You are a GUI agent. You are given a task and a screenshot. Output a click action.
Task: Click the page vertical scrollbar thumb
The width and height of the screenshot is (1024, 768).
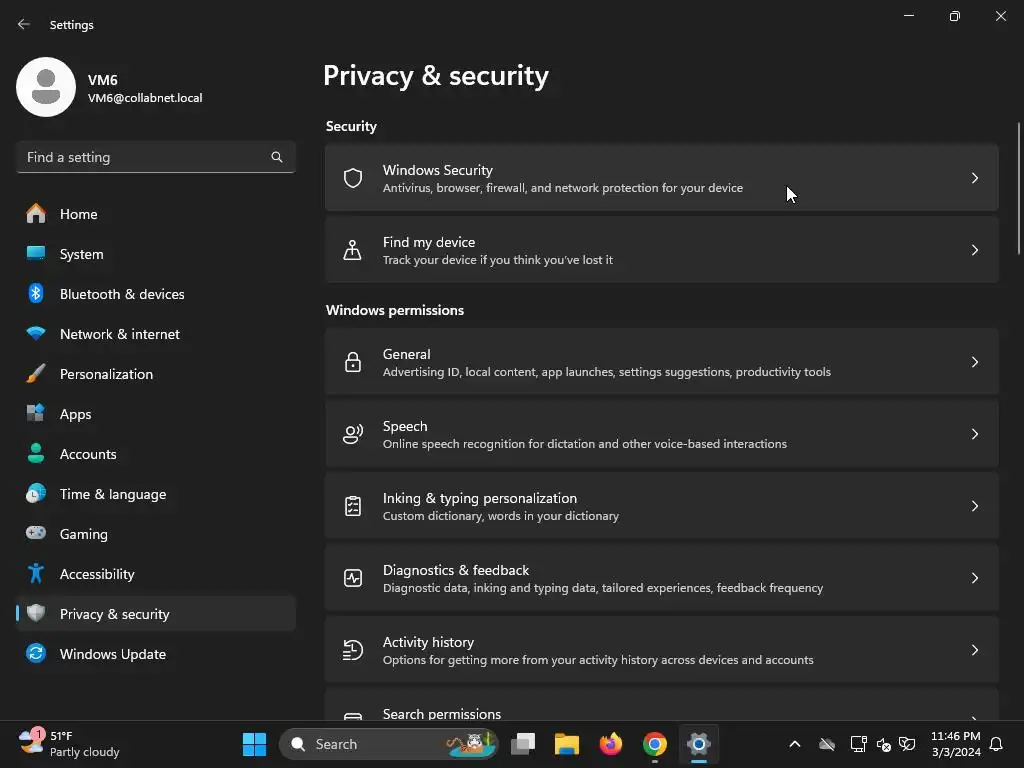(1019, 188)
